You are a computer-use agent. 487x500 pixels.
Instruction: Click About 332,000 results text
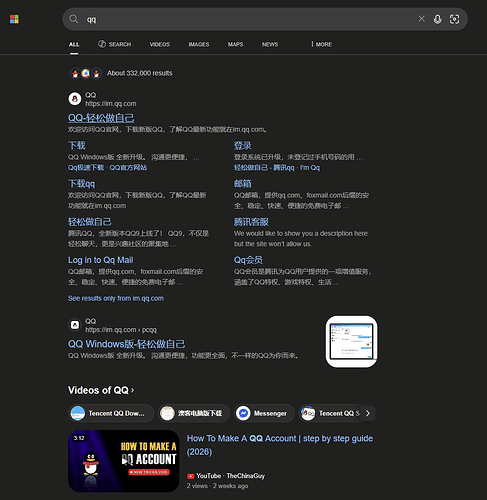pos(140,73)
